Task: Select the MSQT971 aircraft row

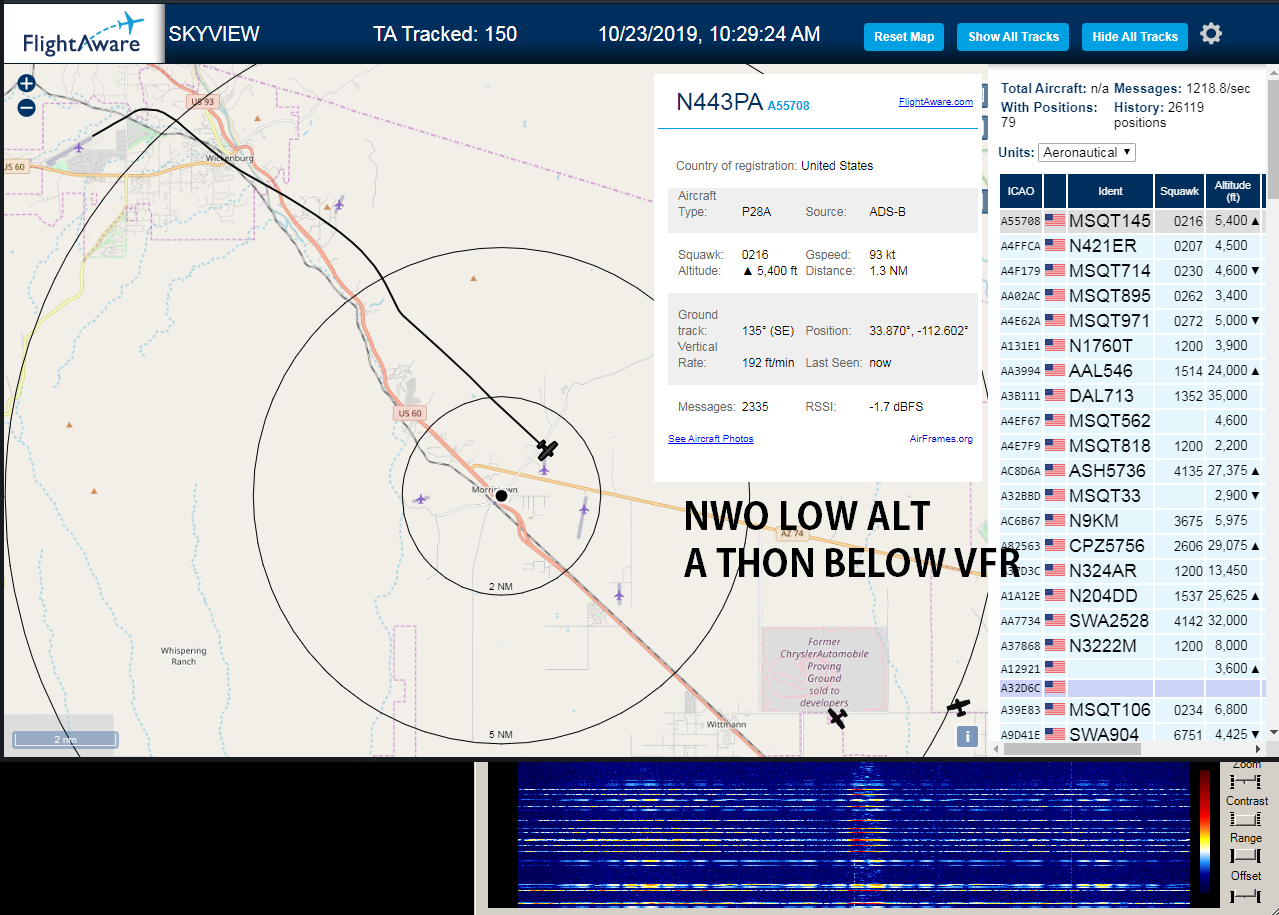Action: click(x=1132, y=320)
